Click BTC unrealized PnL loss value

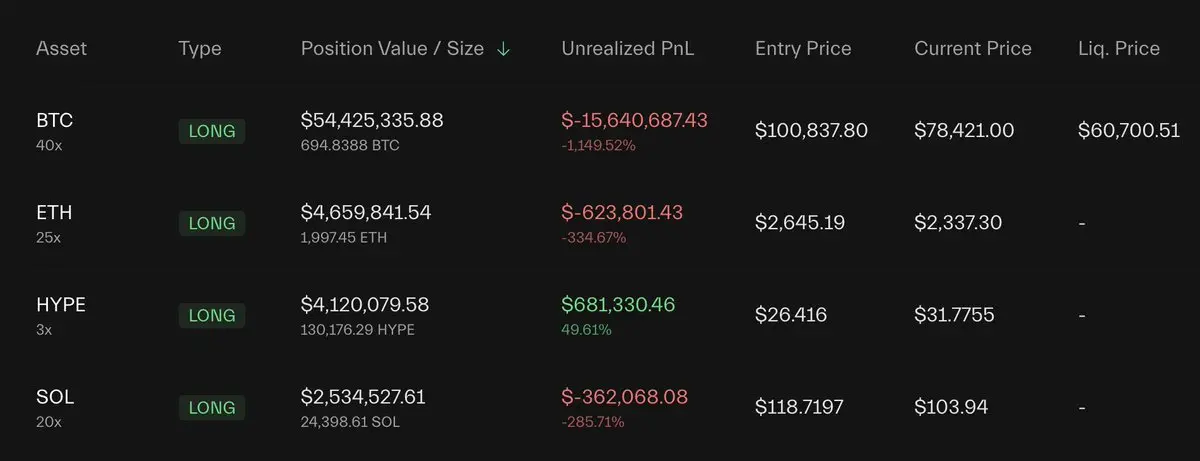pyautogui.click(x=634, y=120)
